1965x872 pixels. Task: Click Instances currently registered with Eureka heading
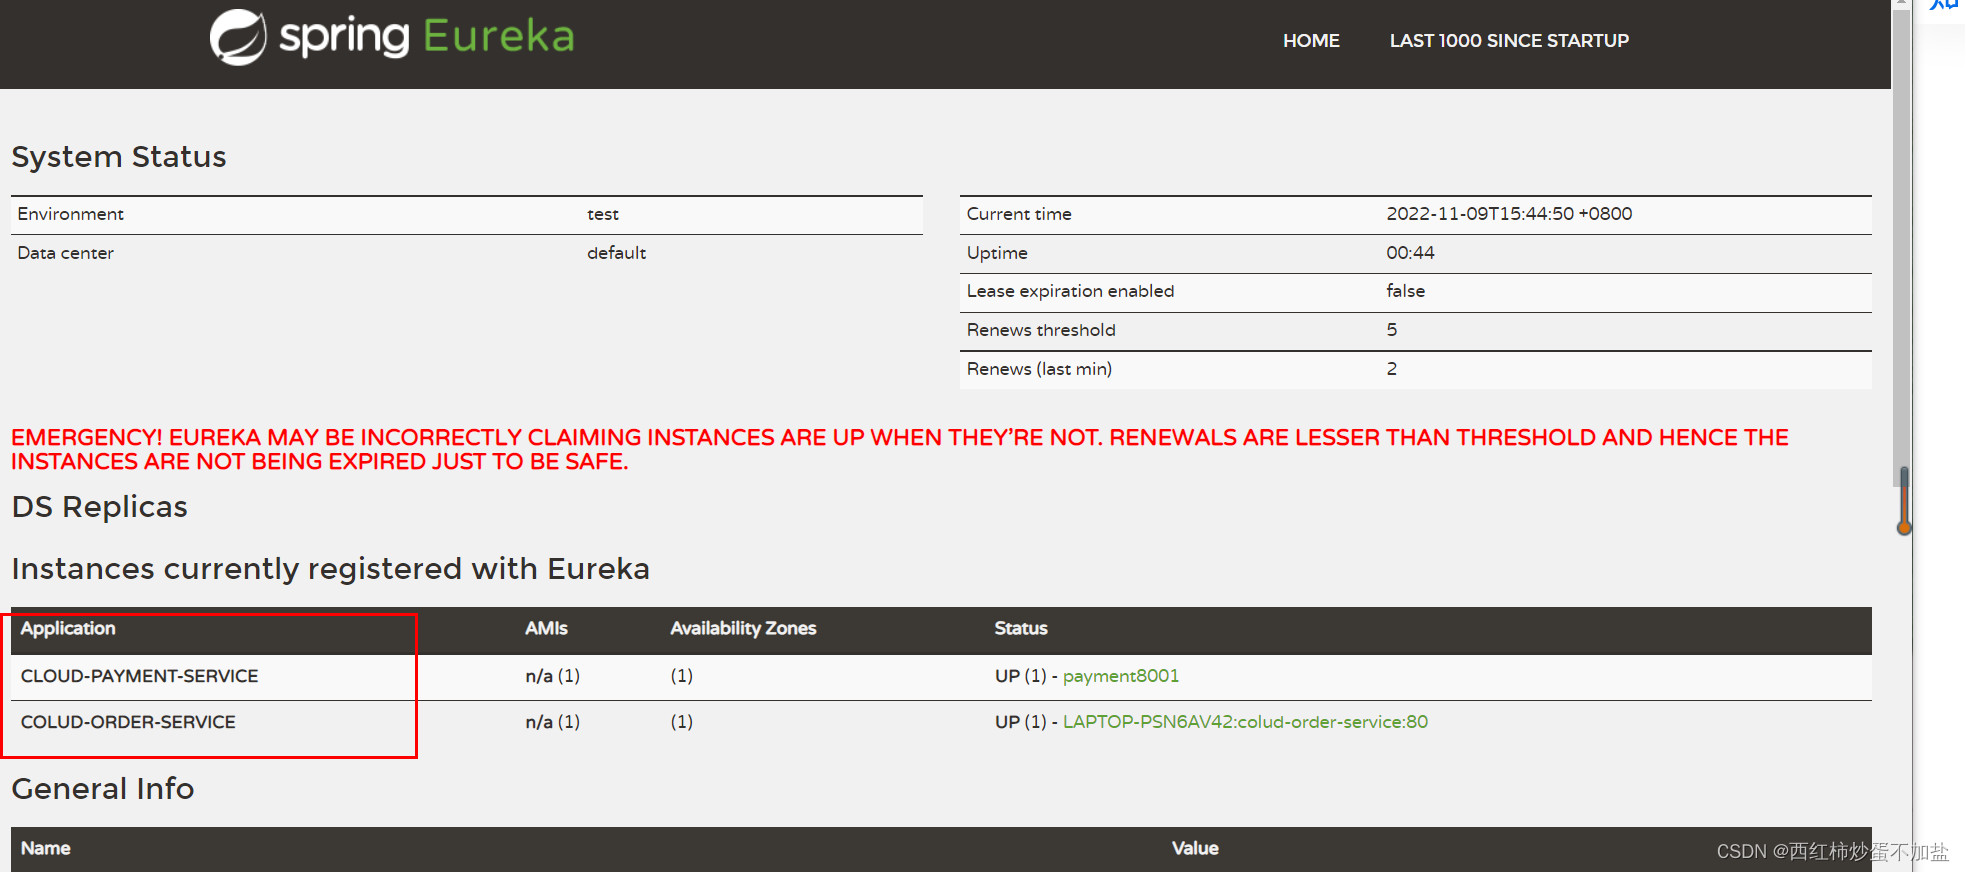pos(330,569)
